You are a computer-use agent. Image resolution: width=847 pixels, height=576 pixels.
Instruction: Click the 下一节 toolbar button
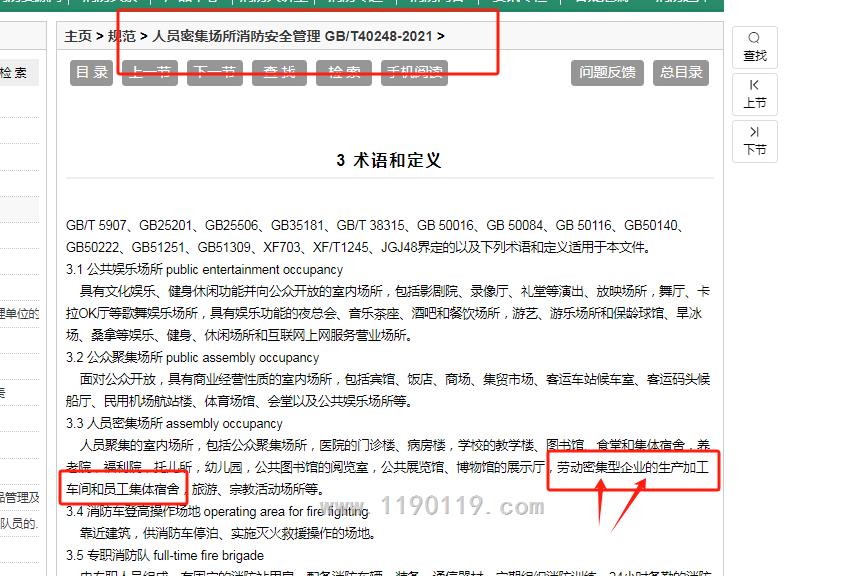click(215, 72)
